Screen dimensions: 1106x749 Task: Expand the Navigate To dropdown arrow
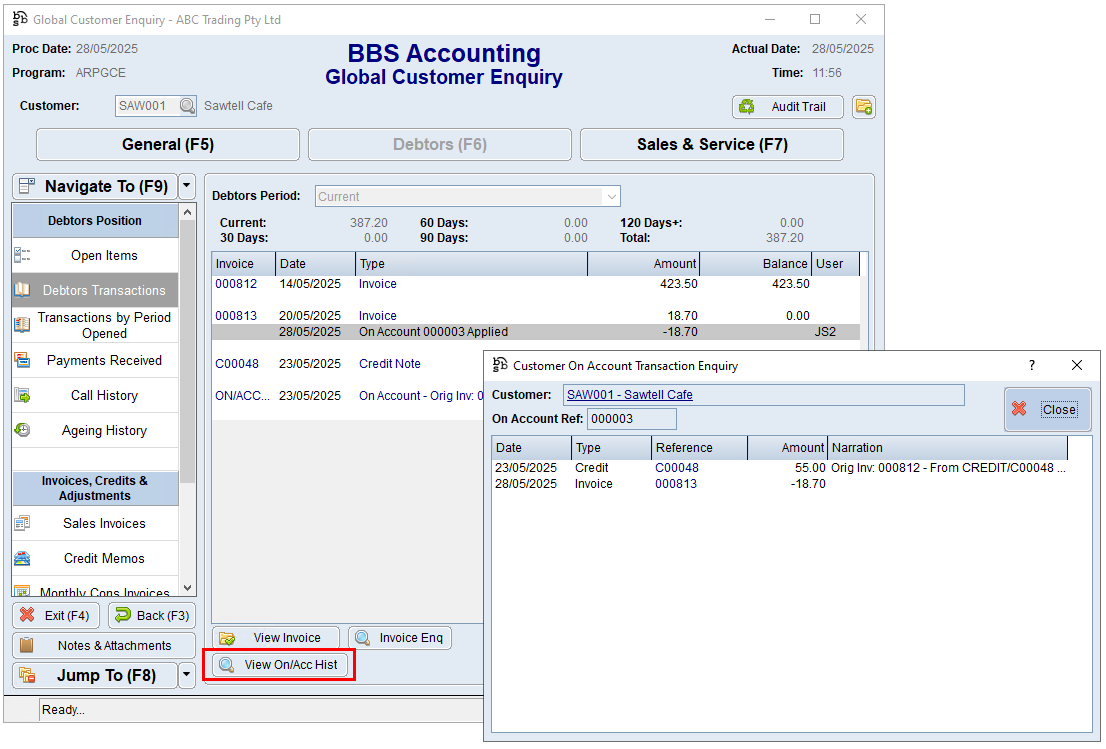coord(187,187)
